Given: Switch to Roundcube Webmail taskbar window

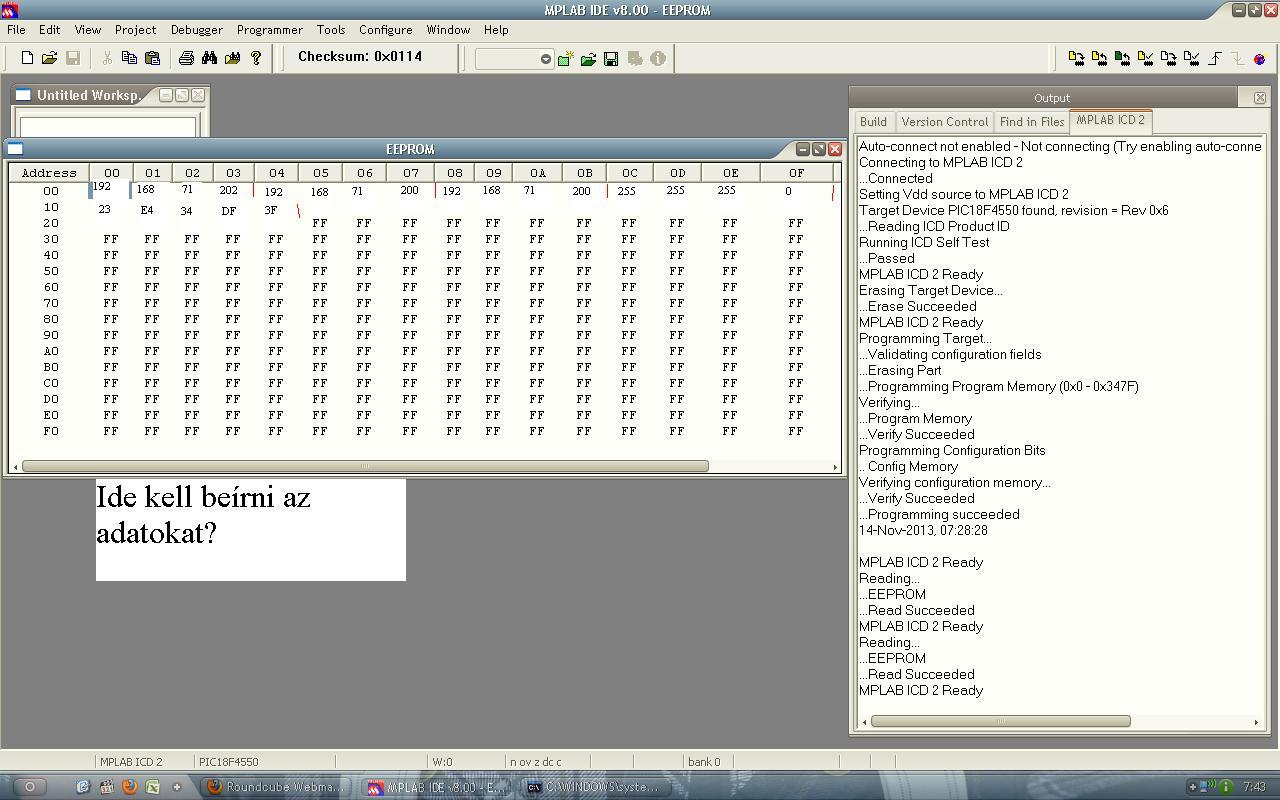Looking at the screenshot, I should (x=276, y=787).
